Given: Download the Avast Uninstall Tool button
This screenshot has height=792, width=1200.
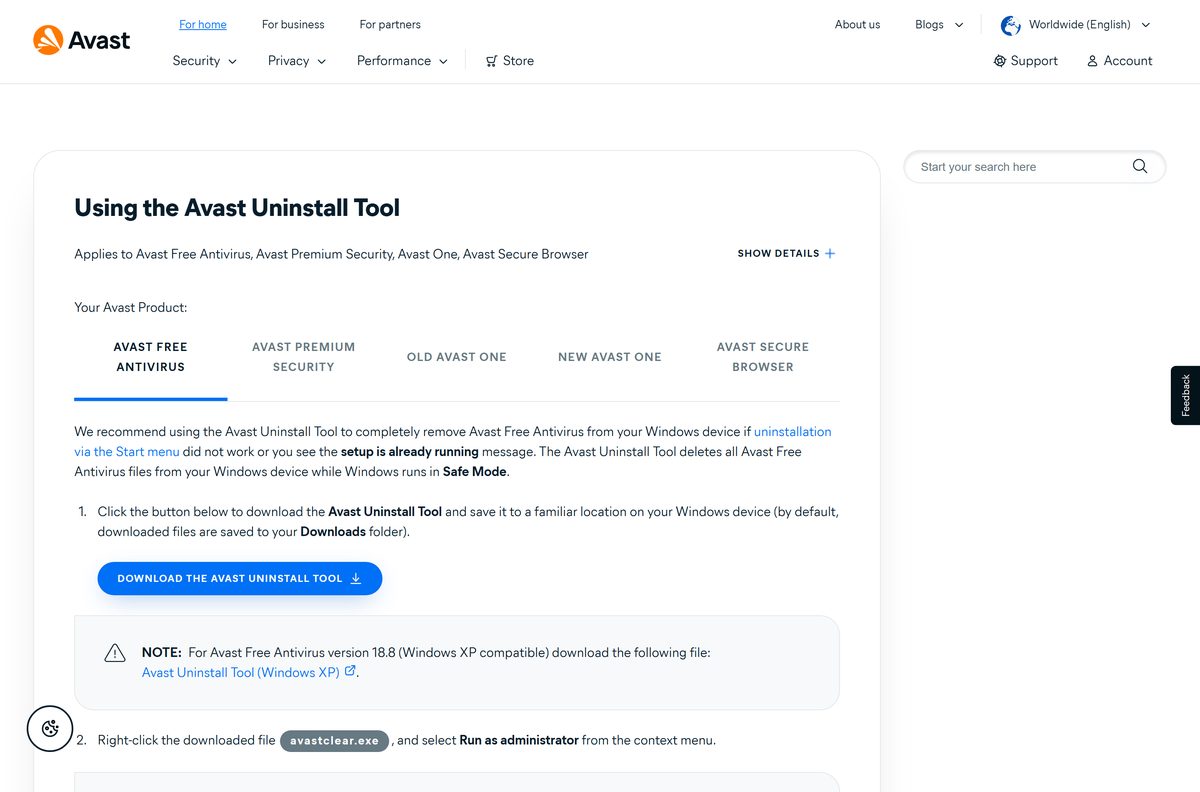Looking at the screenshot, I should point(240,578).
